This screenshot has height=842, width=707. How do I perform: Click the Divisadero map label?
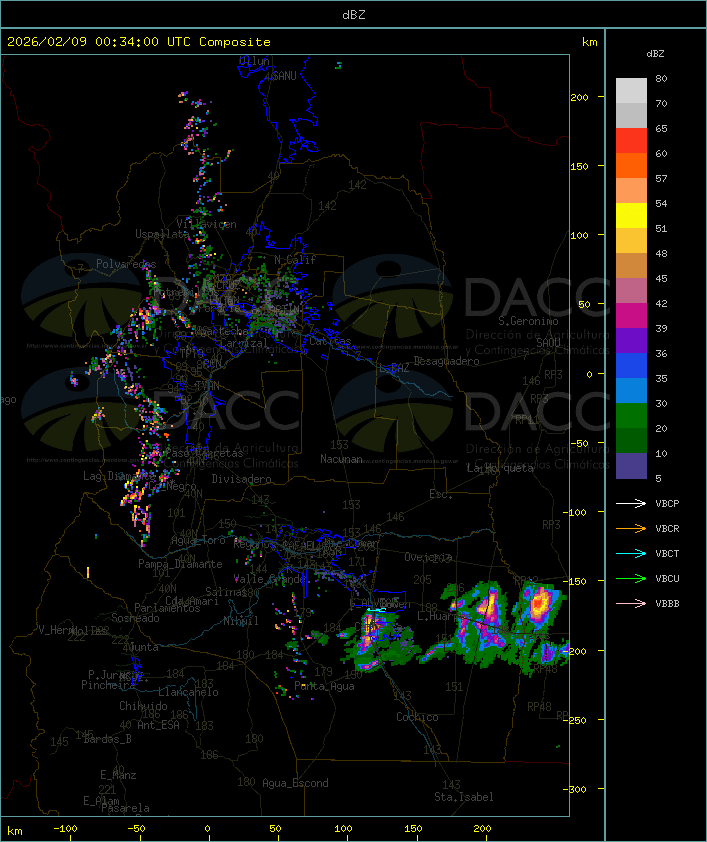[242, 478]
